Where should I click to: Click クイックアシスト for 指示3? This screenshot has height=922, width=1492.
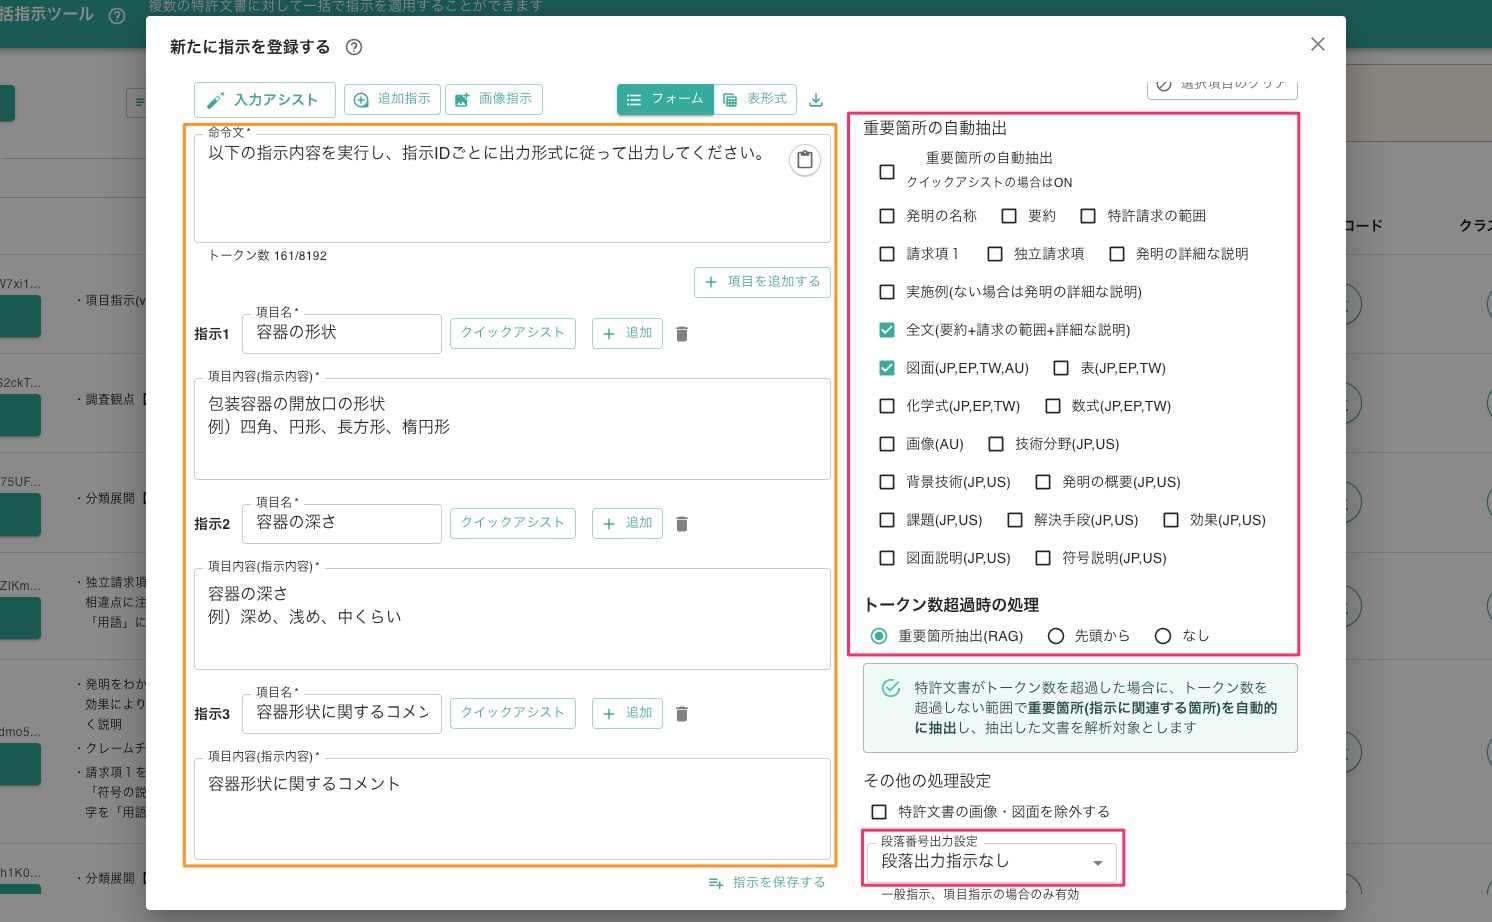click(513, 713)
